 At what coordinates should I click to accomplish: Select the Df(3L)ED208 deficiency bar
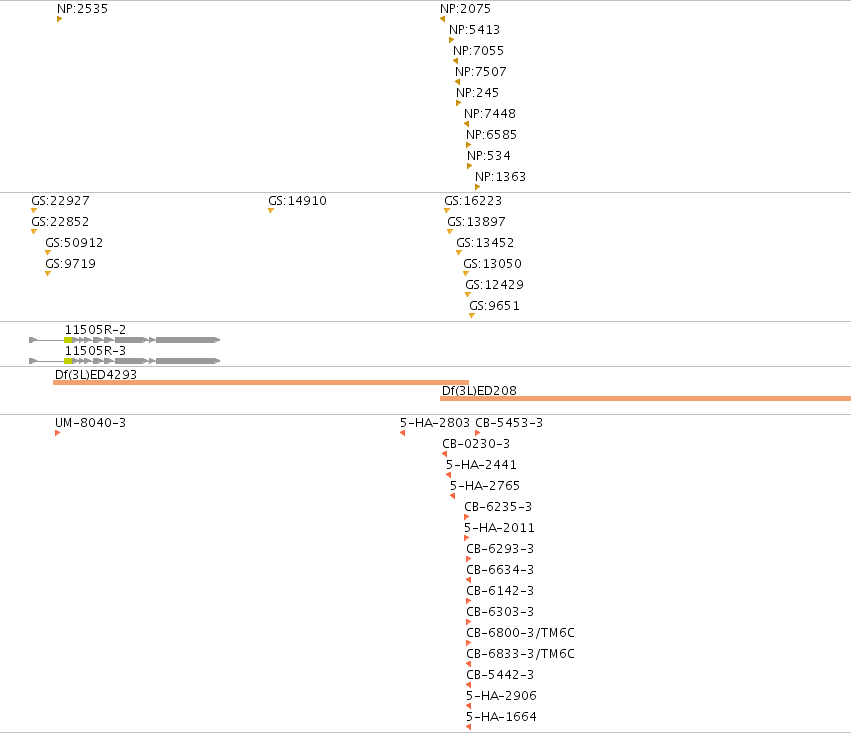point(645,399)
